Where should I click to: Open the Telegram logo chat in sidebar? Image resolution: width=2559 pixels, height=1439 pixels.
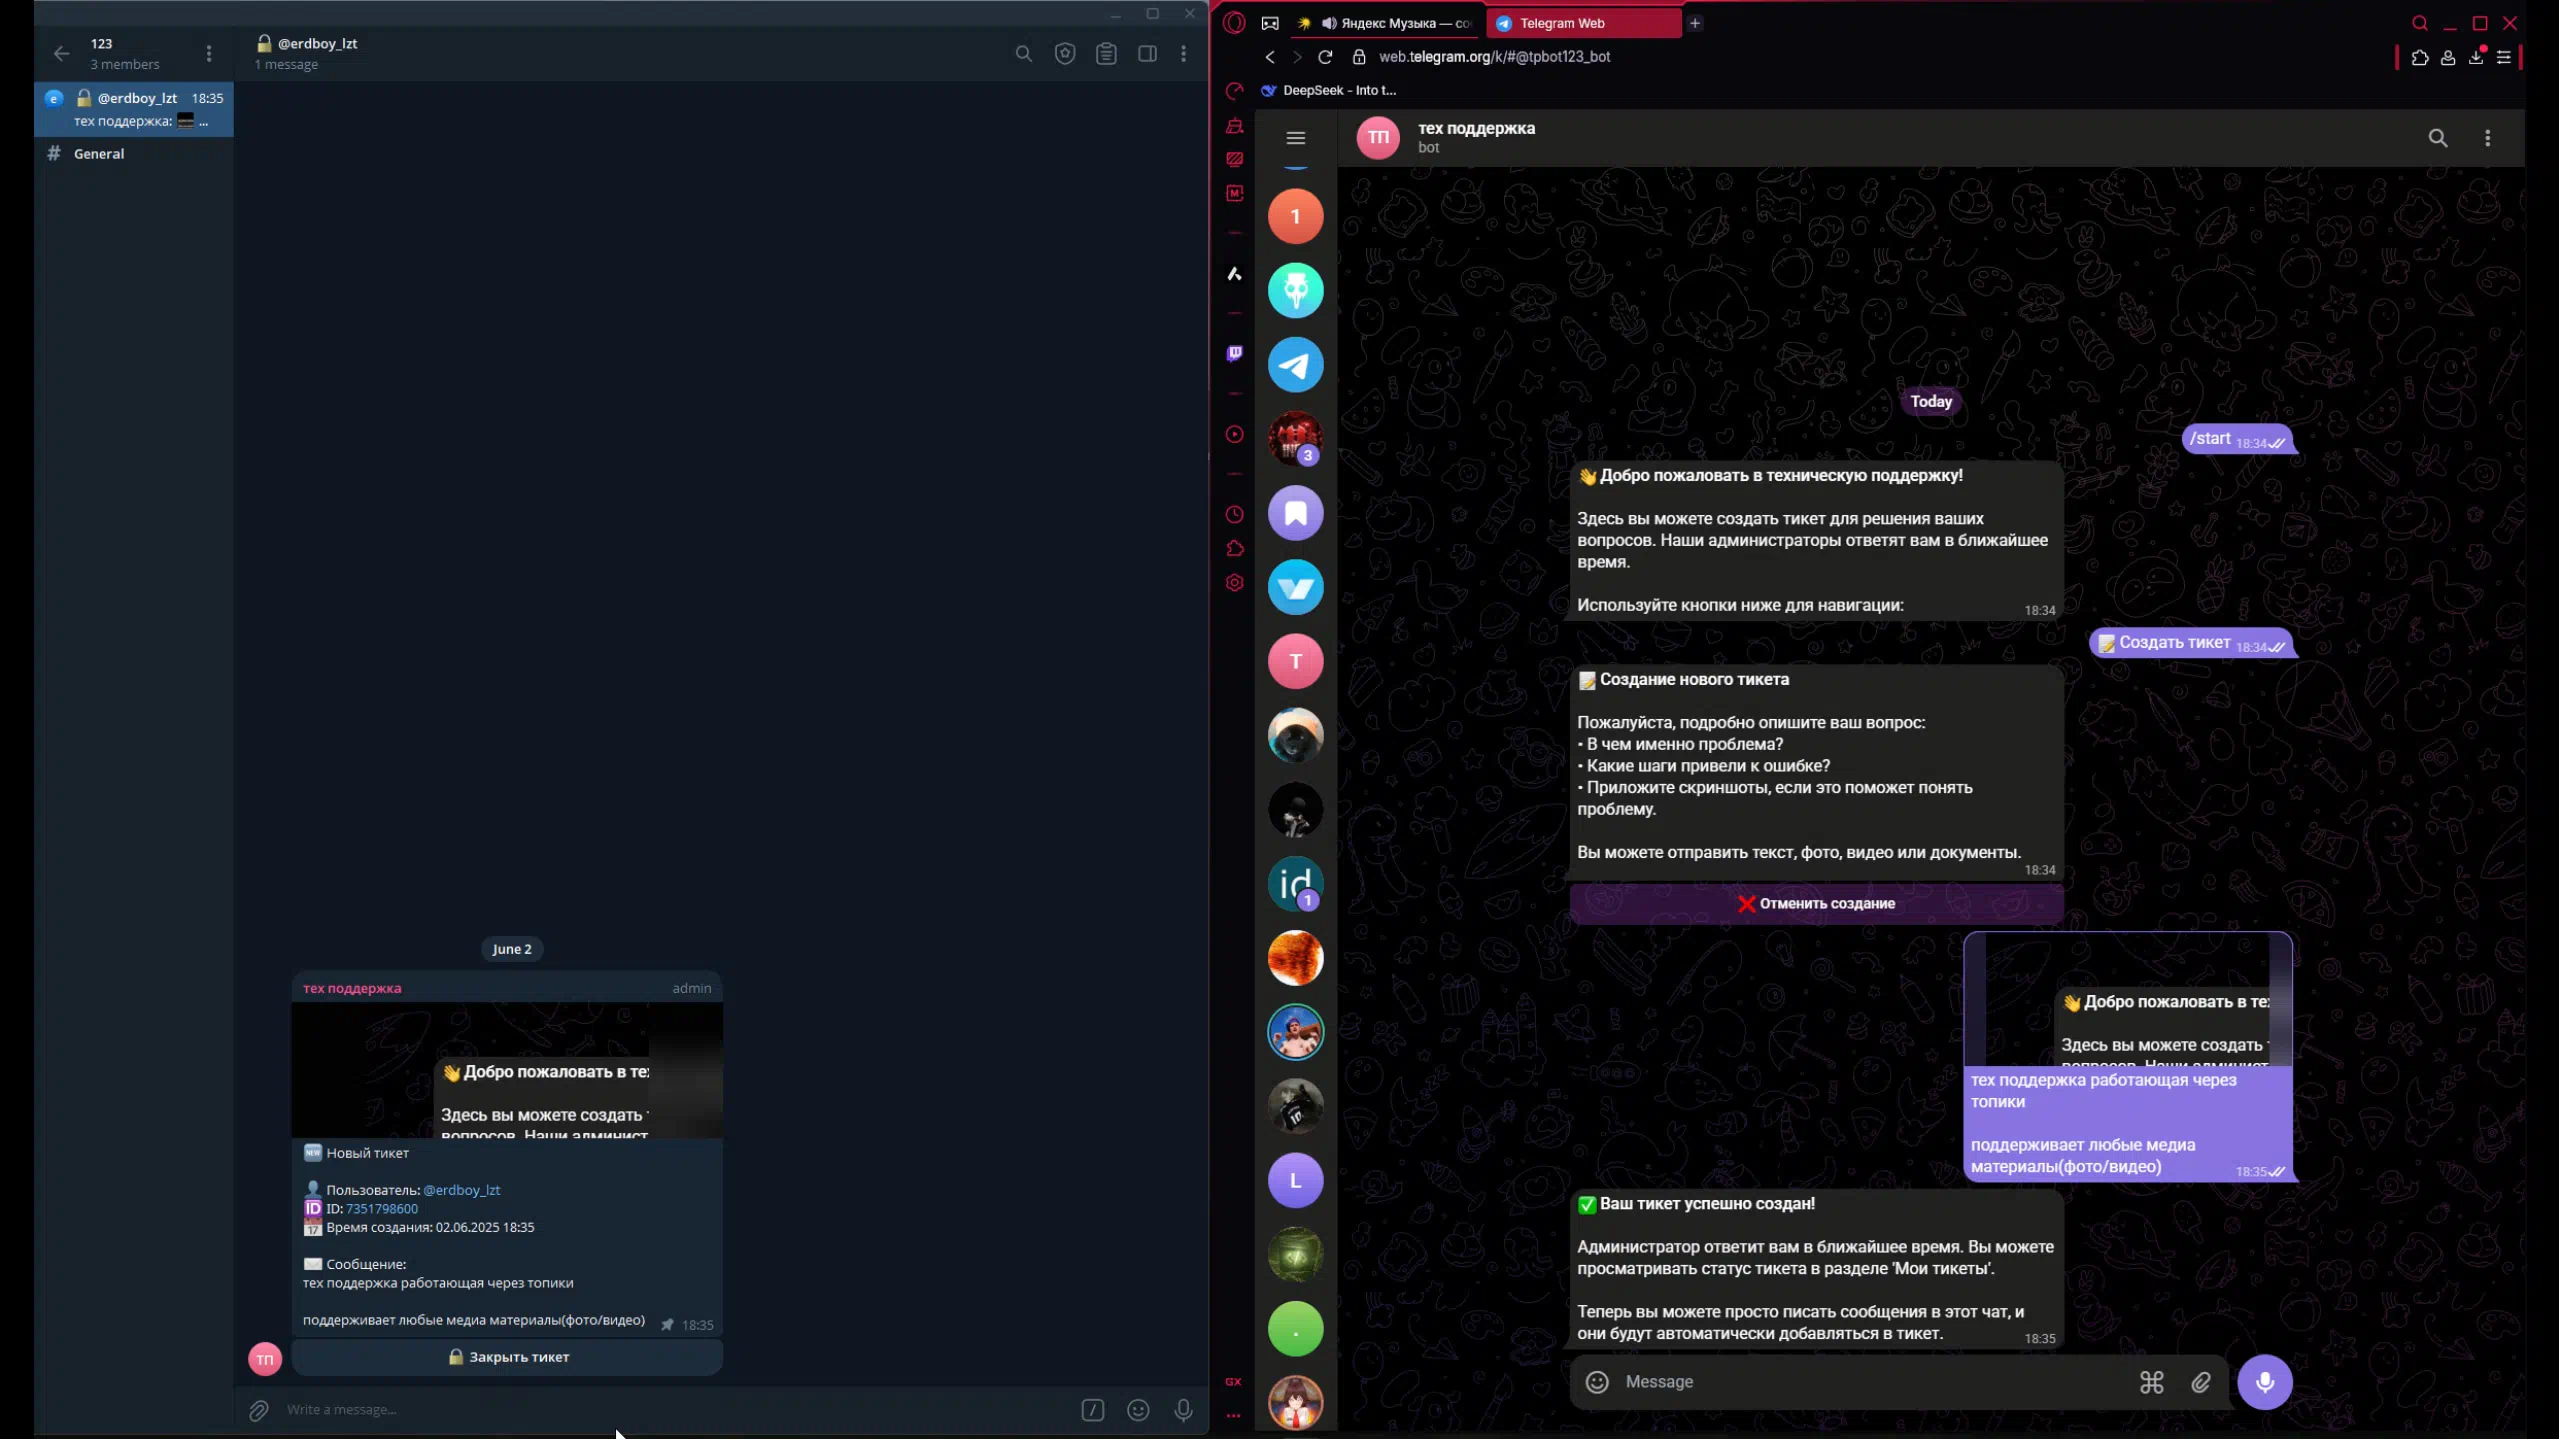[x=1296, y=365]
